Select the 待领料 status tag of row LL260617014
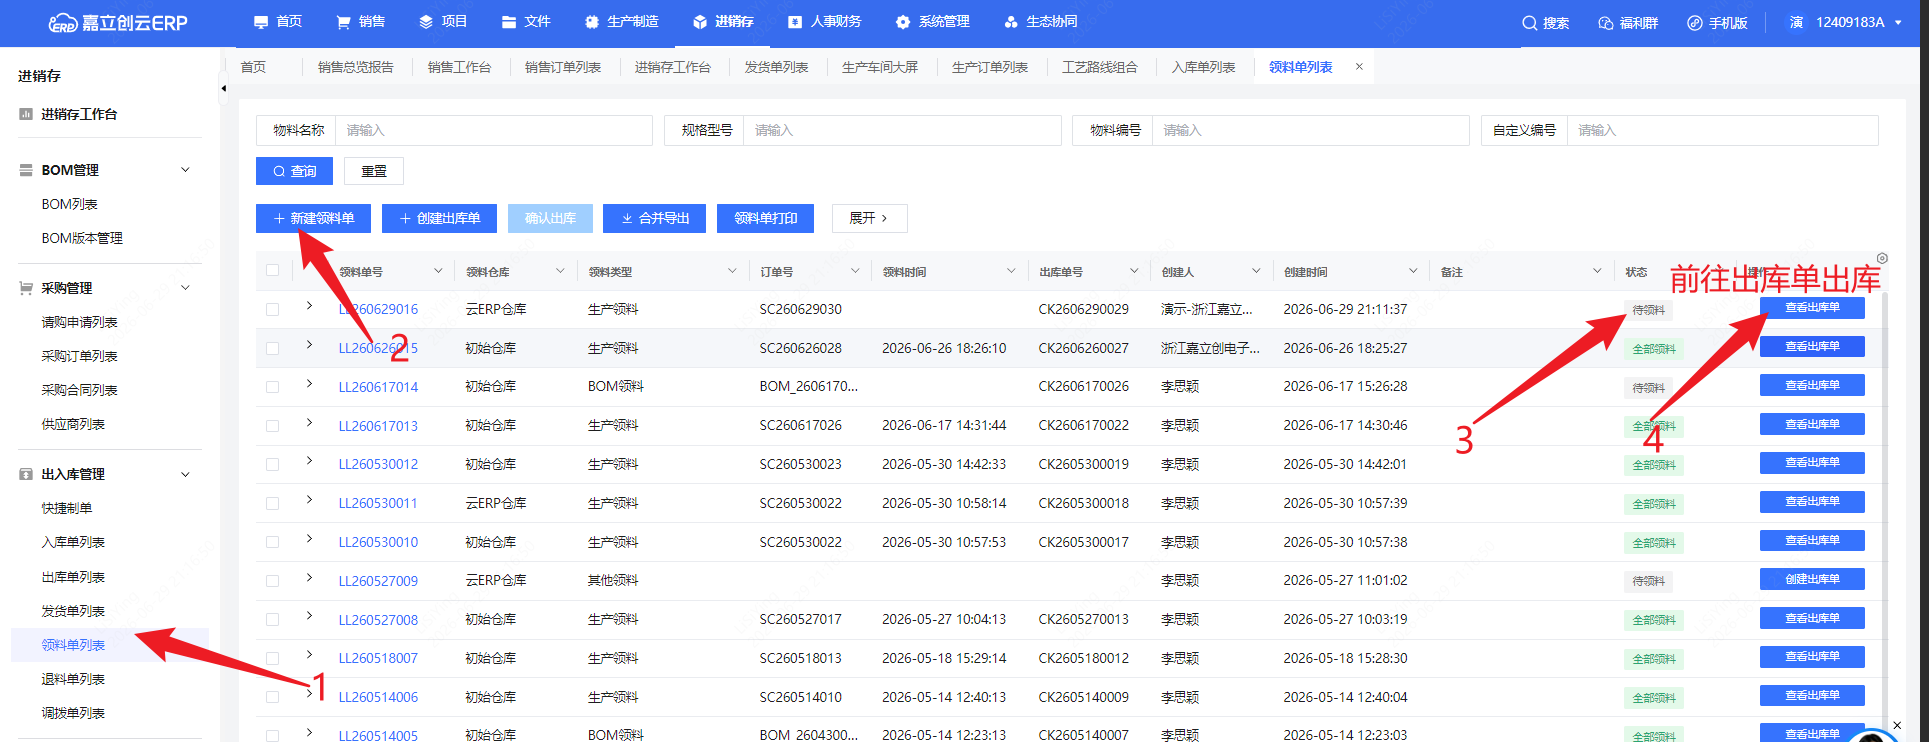 pos(1648,388)
